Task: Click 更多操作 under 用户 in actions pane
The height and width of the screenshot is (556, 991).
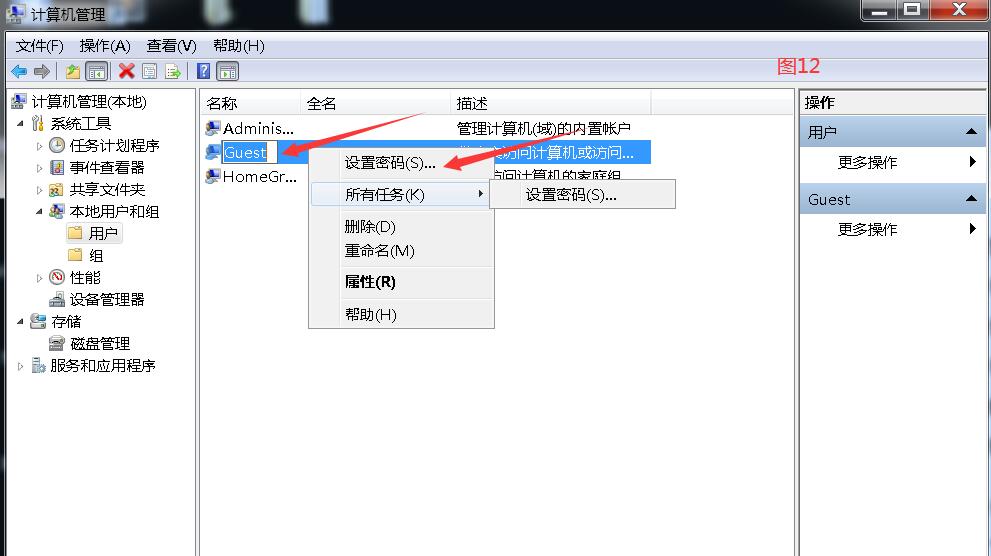Action: (867, 162)
